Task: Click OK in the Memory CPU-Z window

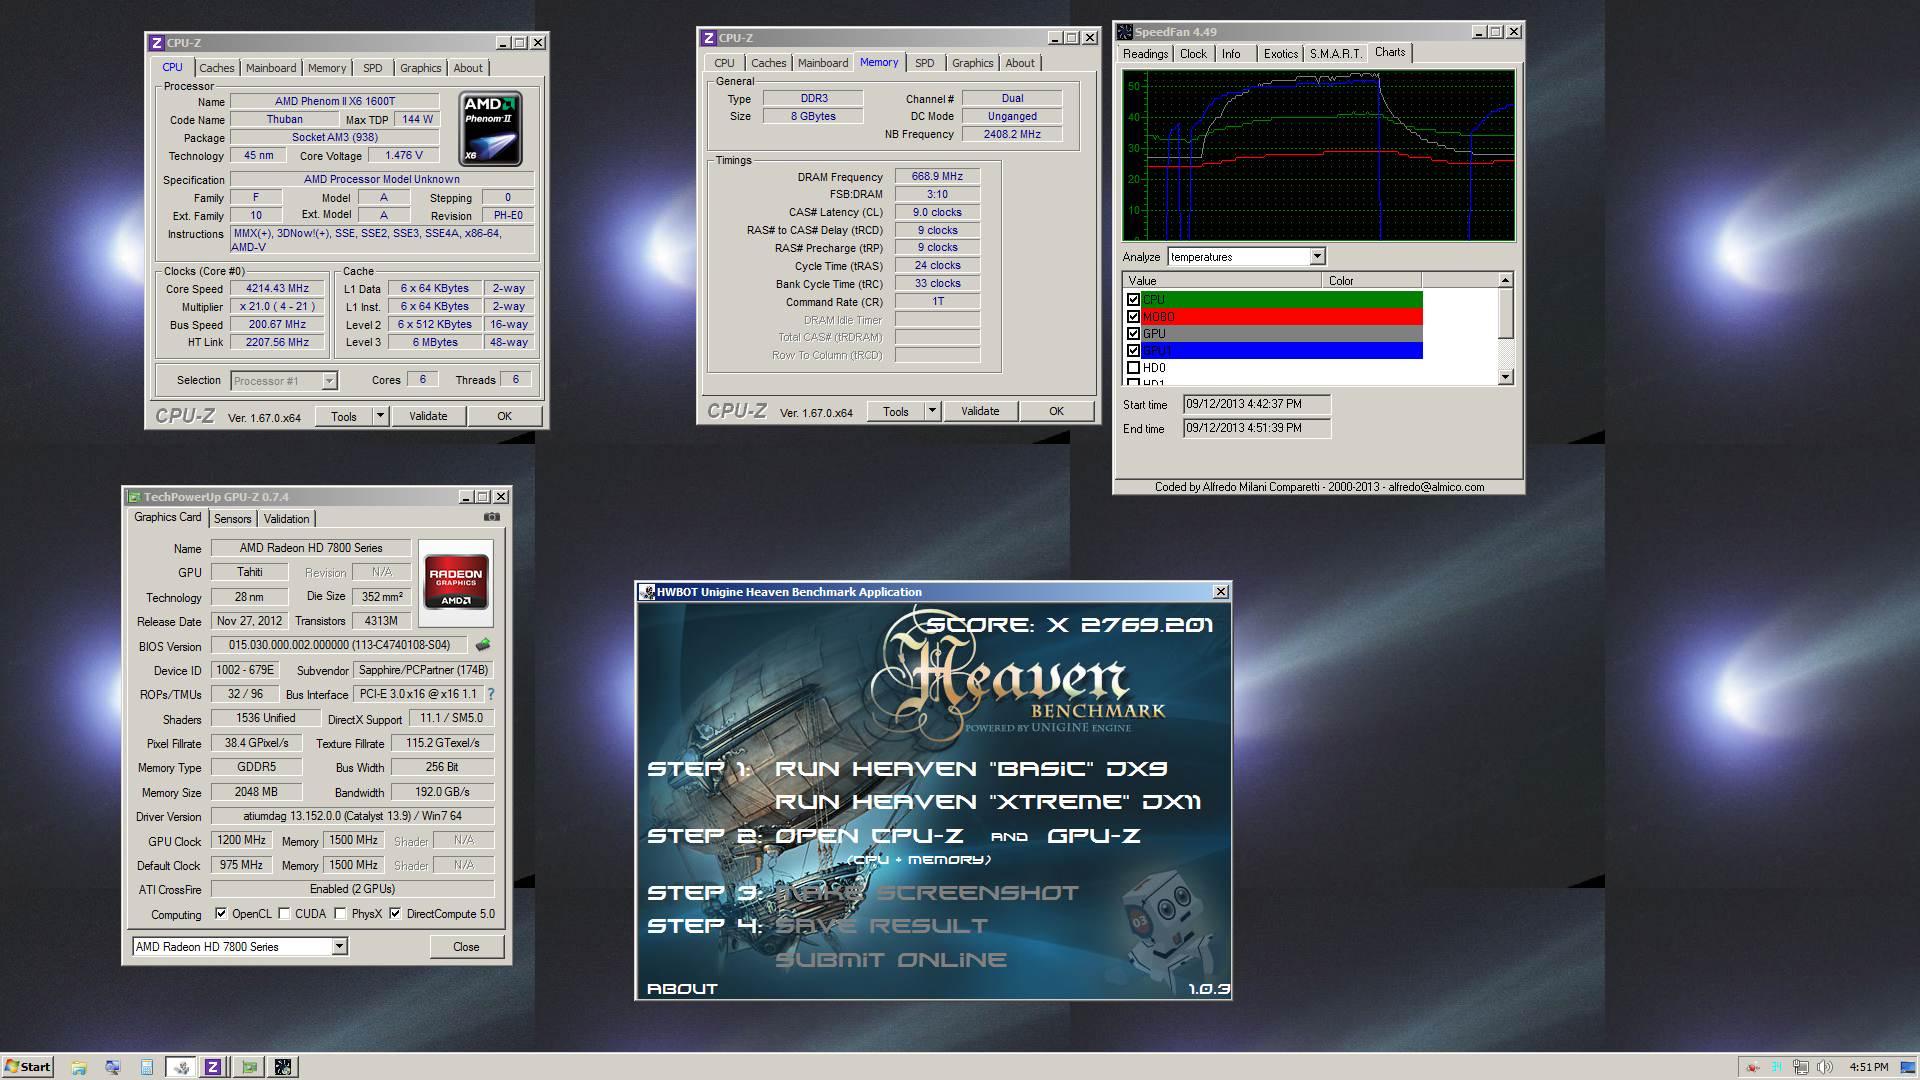Action: coord(1056,411)
